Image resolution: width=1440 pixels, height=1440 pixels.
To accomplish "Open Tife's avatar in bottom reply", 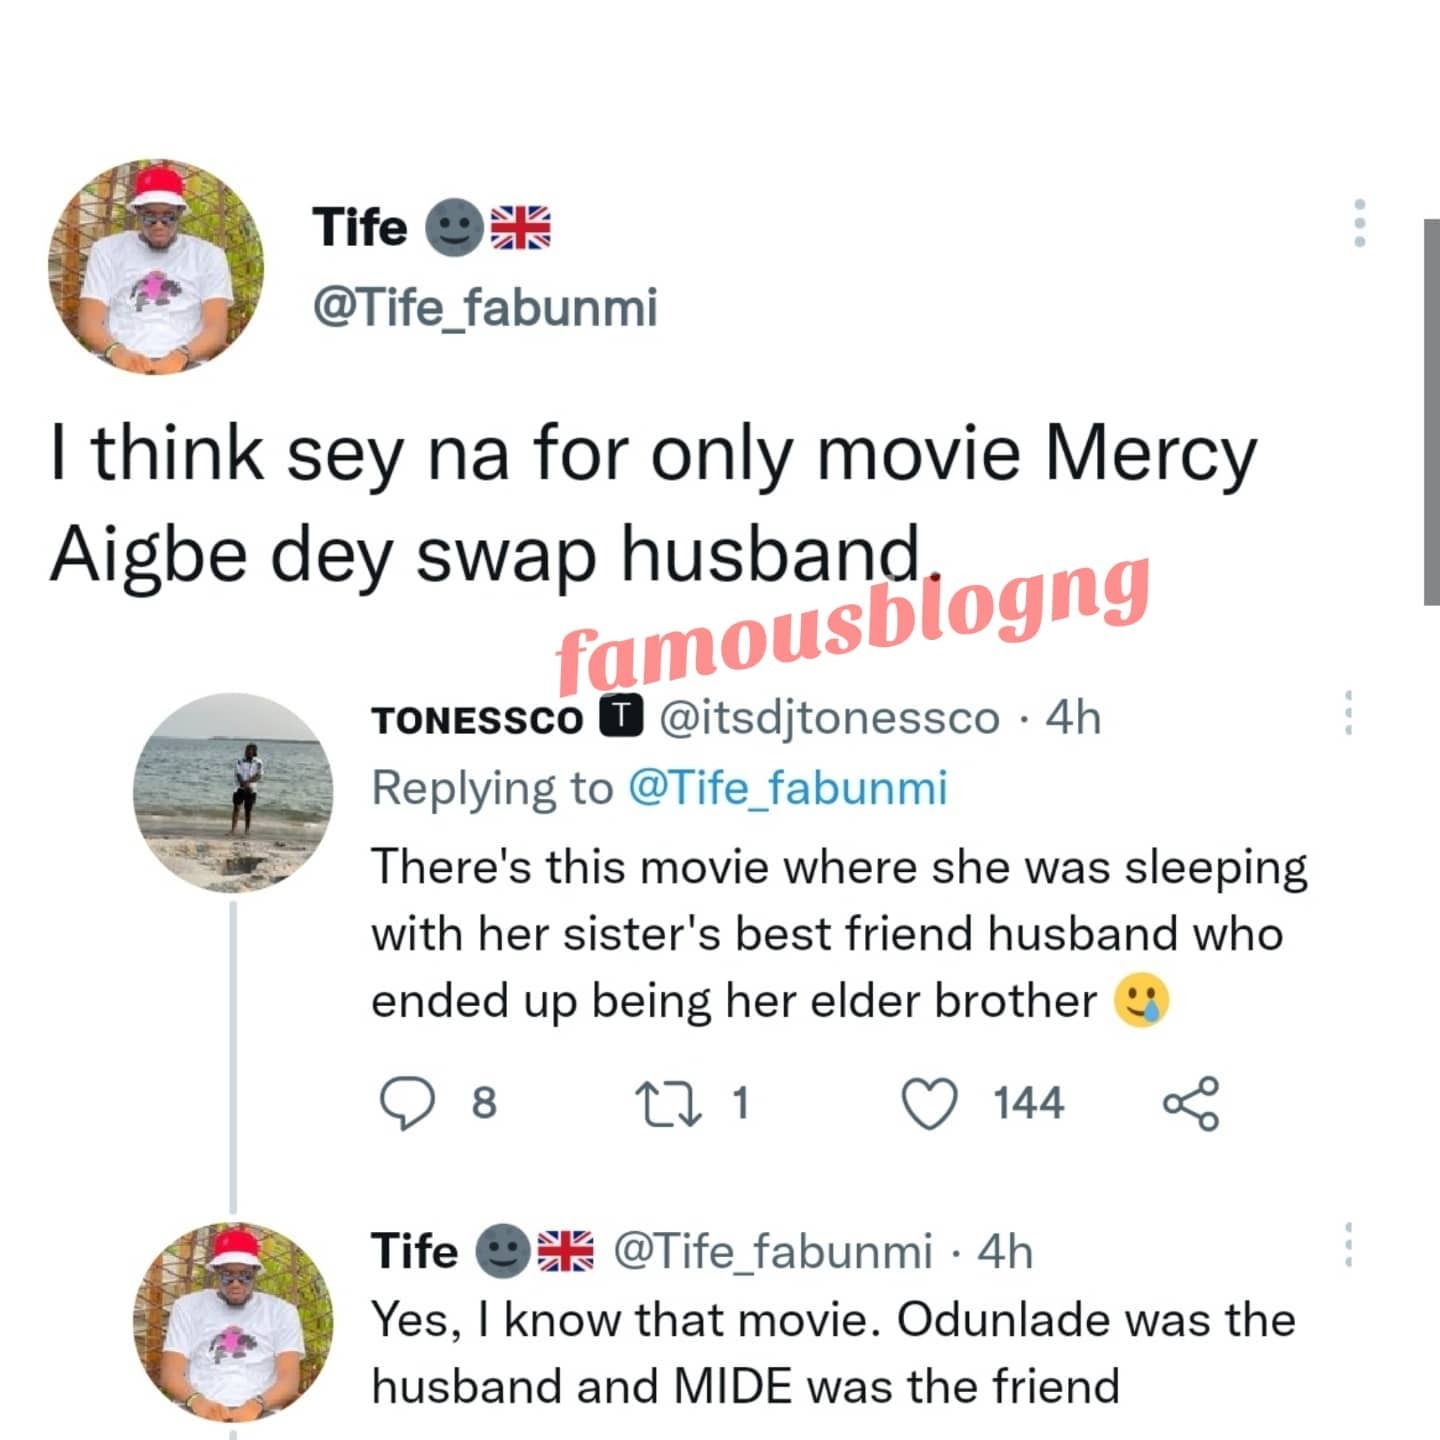I will tap(233, 1322).
